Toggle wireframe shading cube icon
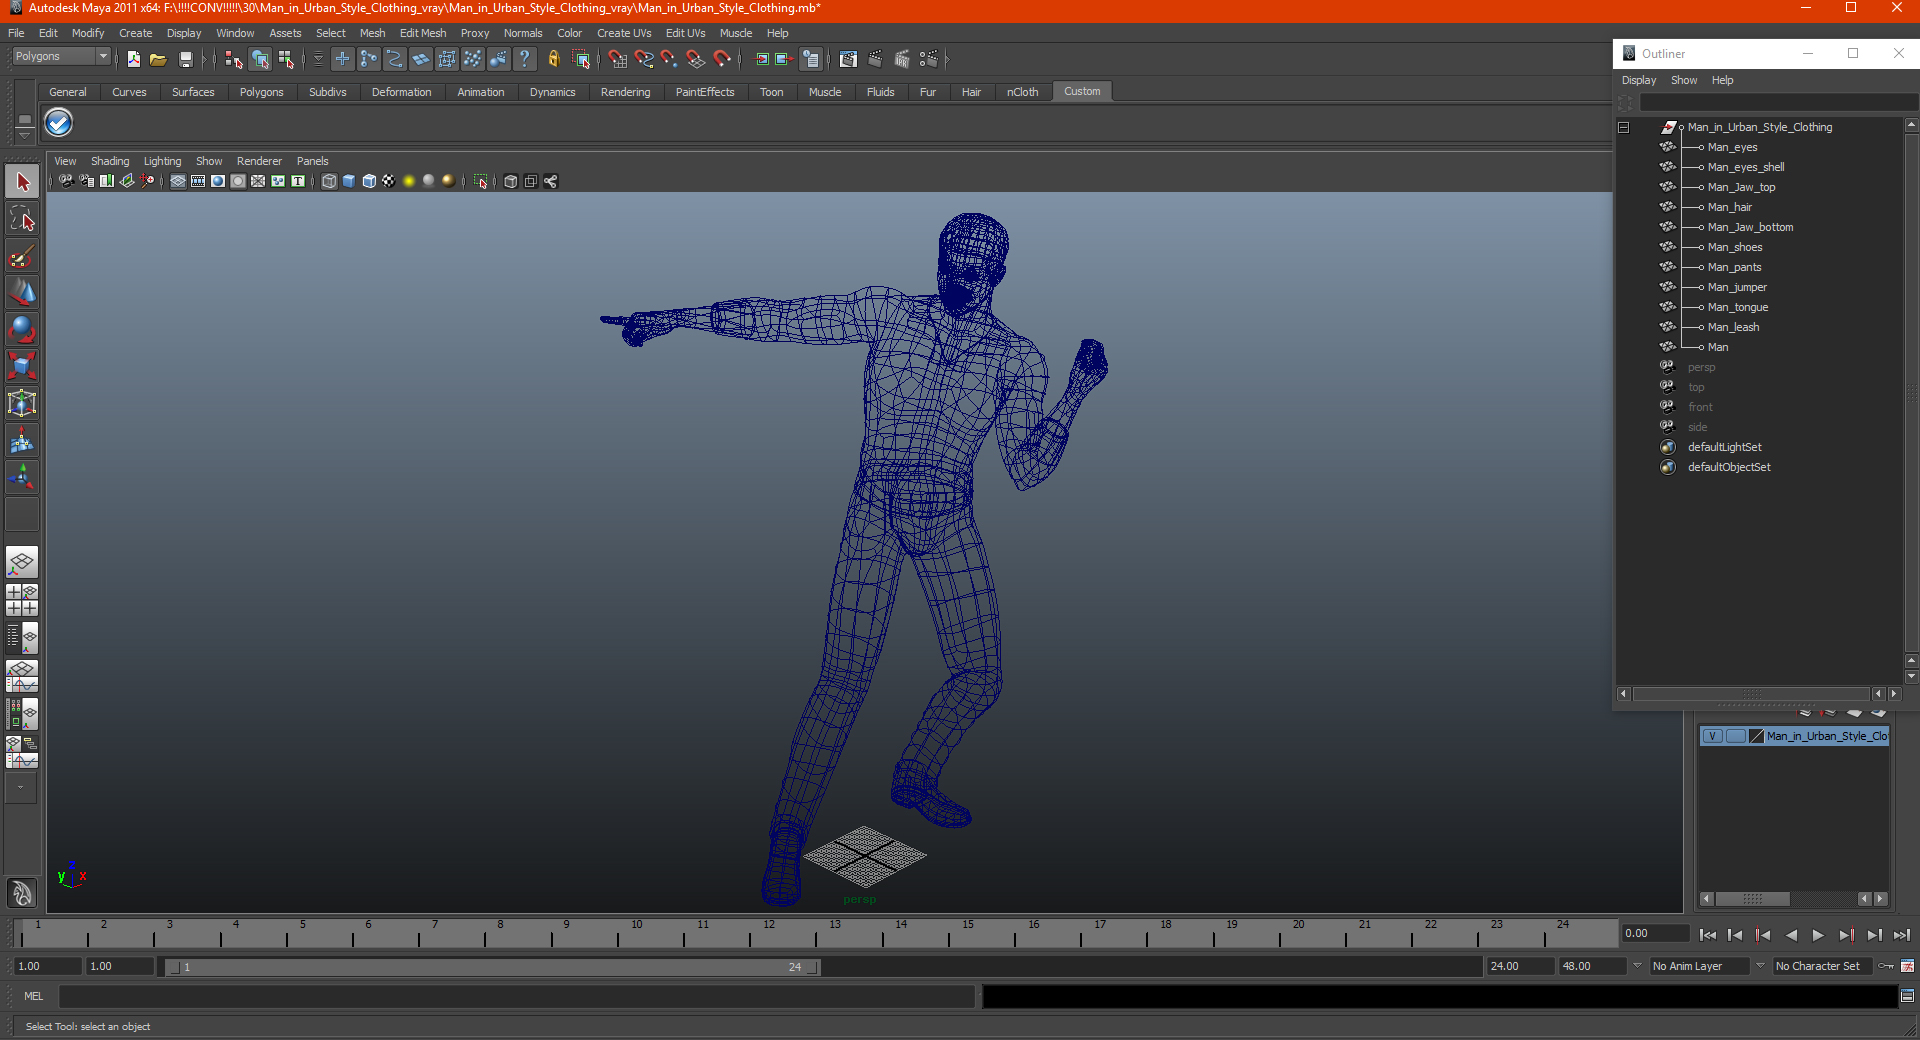Image resolution: width=1920 pixels, height=1040 pixels. 329,181
